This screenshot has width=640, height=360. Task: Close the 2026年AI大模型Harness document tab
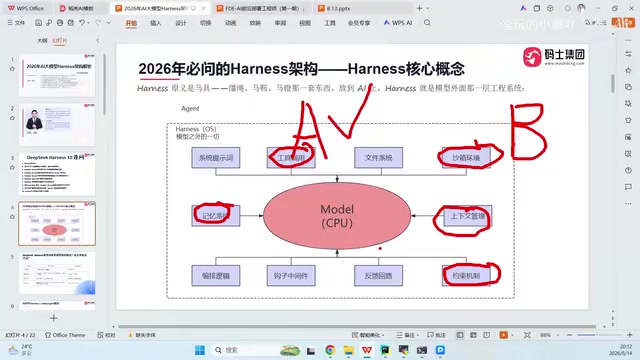(204, 8)
